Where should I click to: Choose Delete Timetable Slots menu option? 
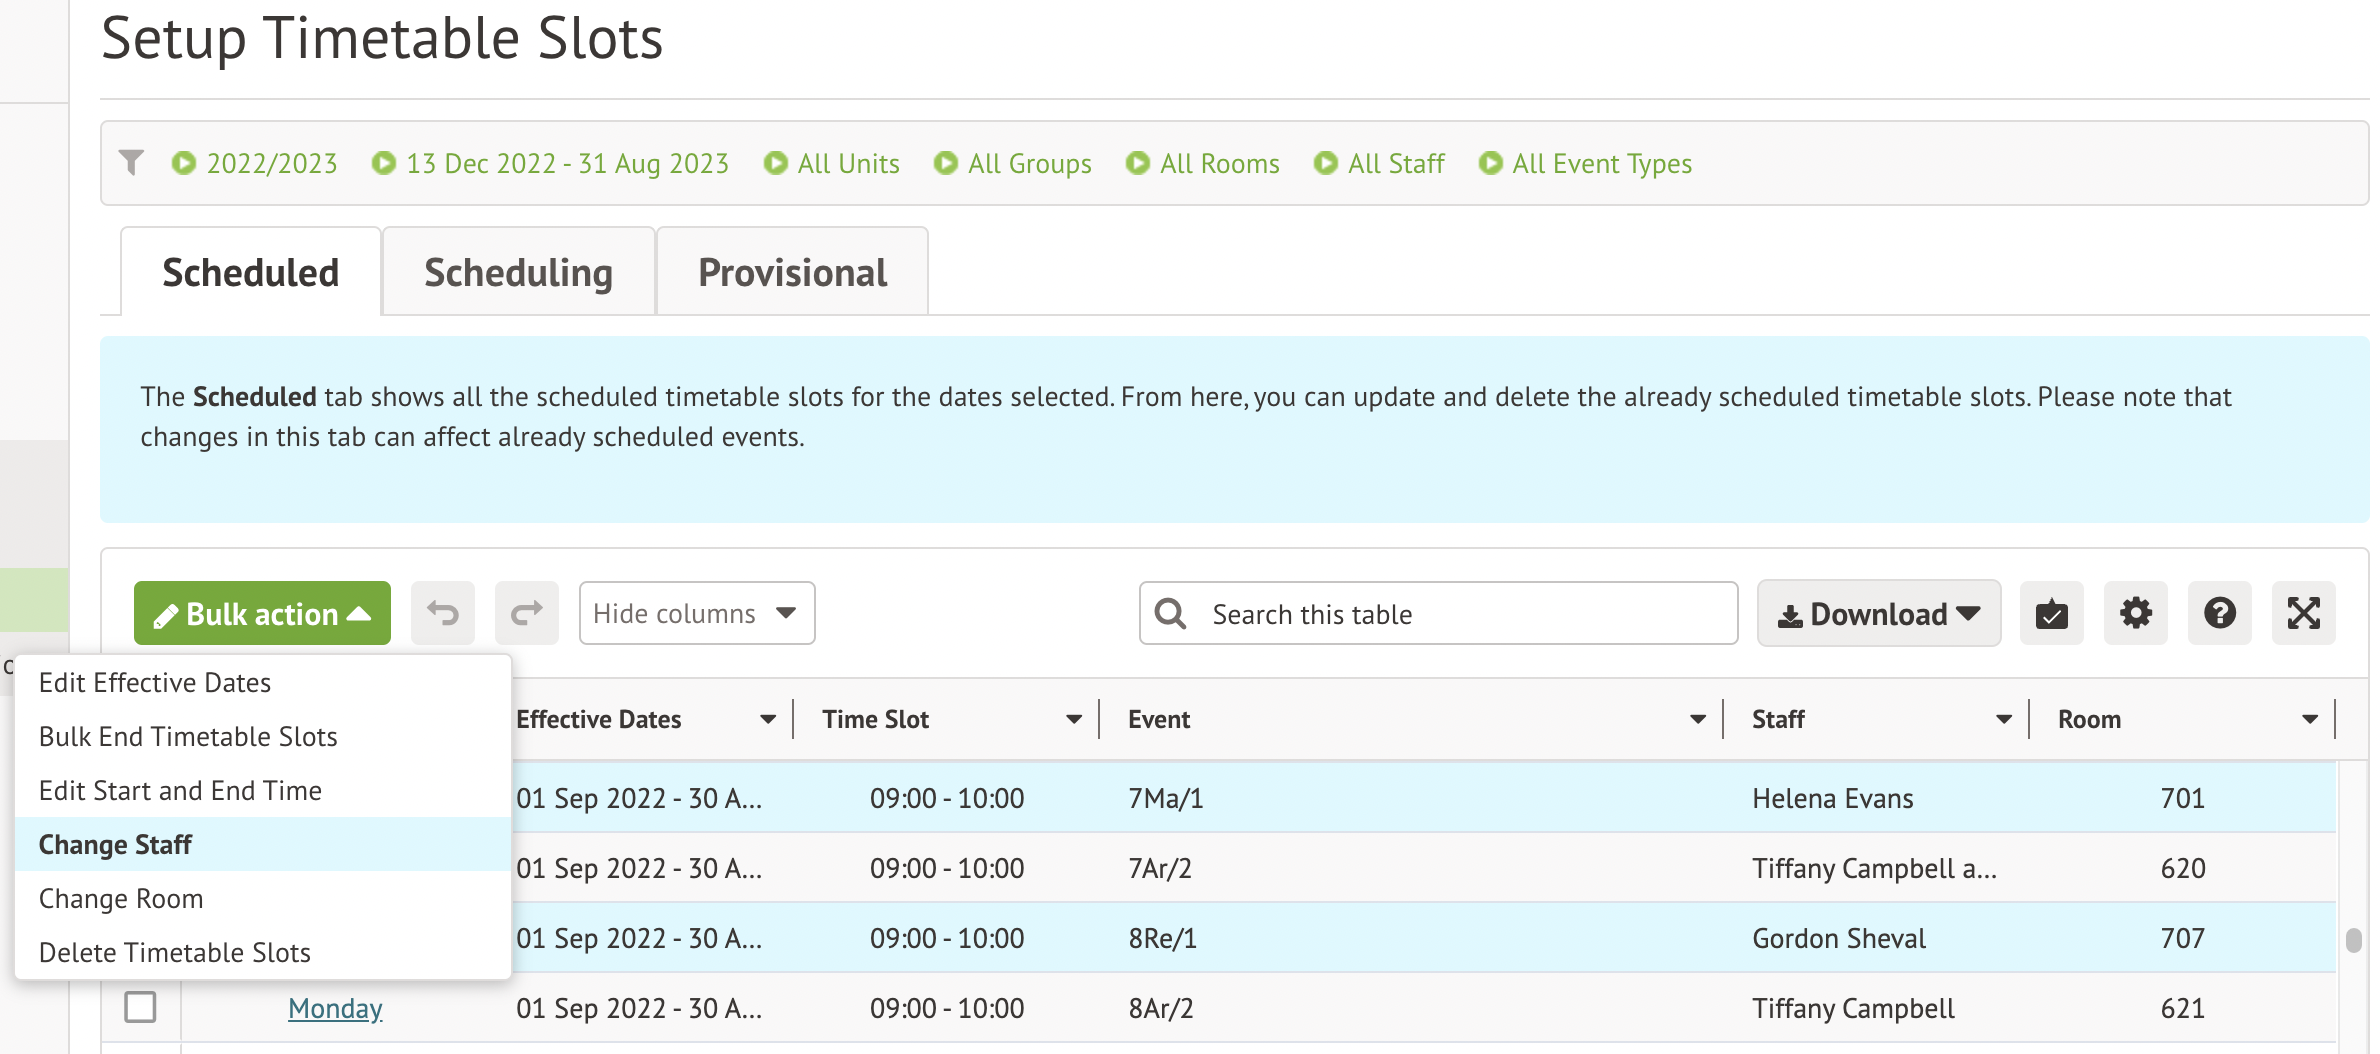click(174, 952)
